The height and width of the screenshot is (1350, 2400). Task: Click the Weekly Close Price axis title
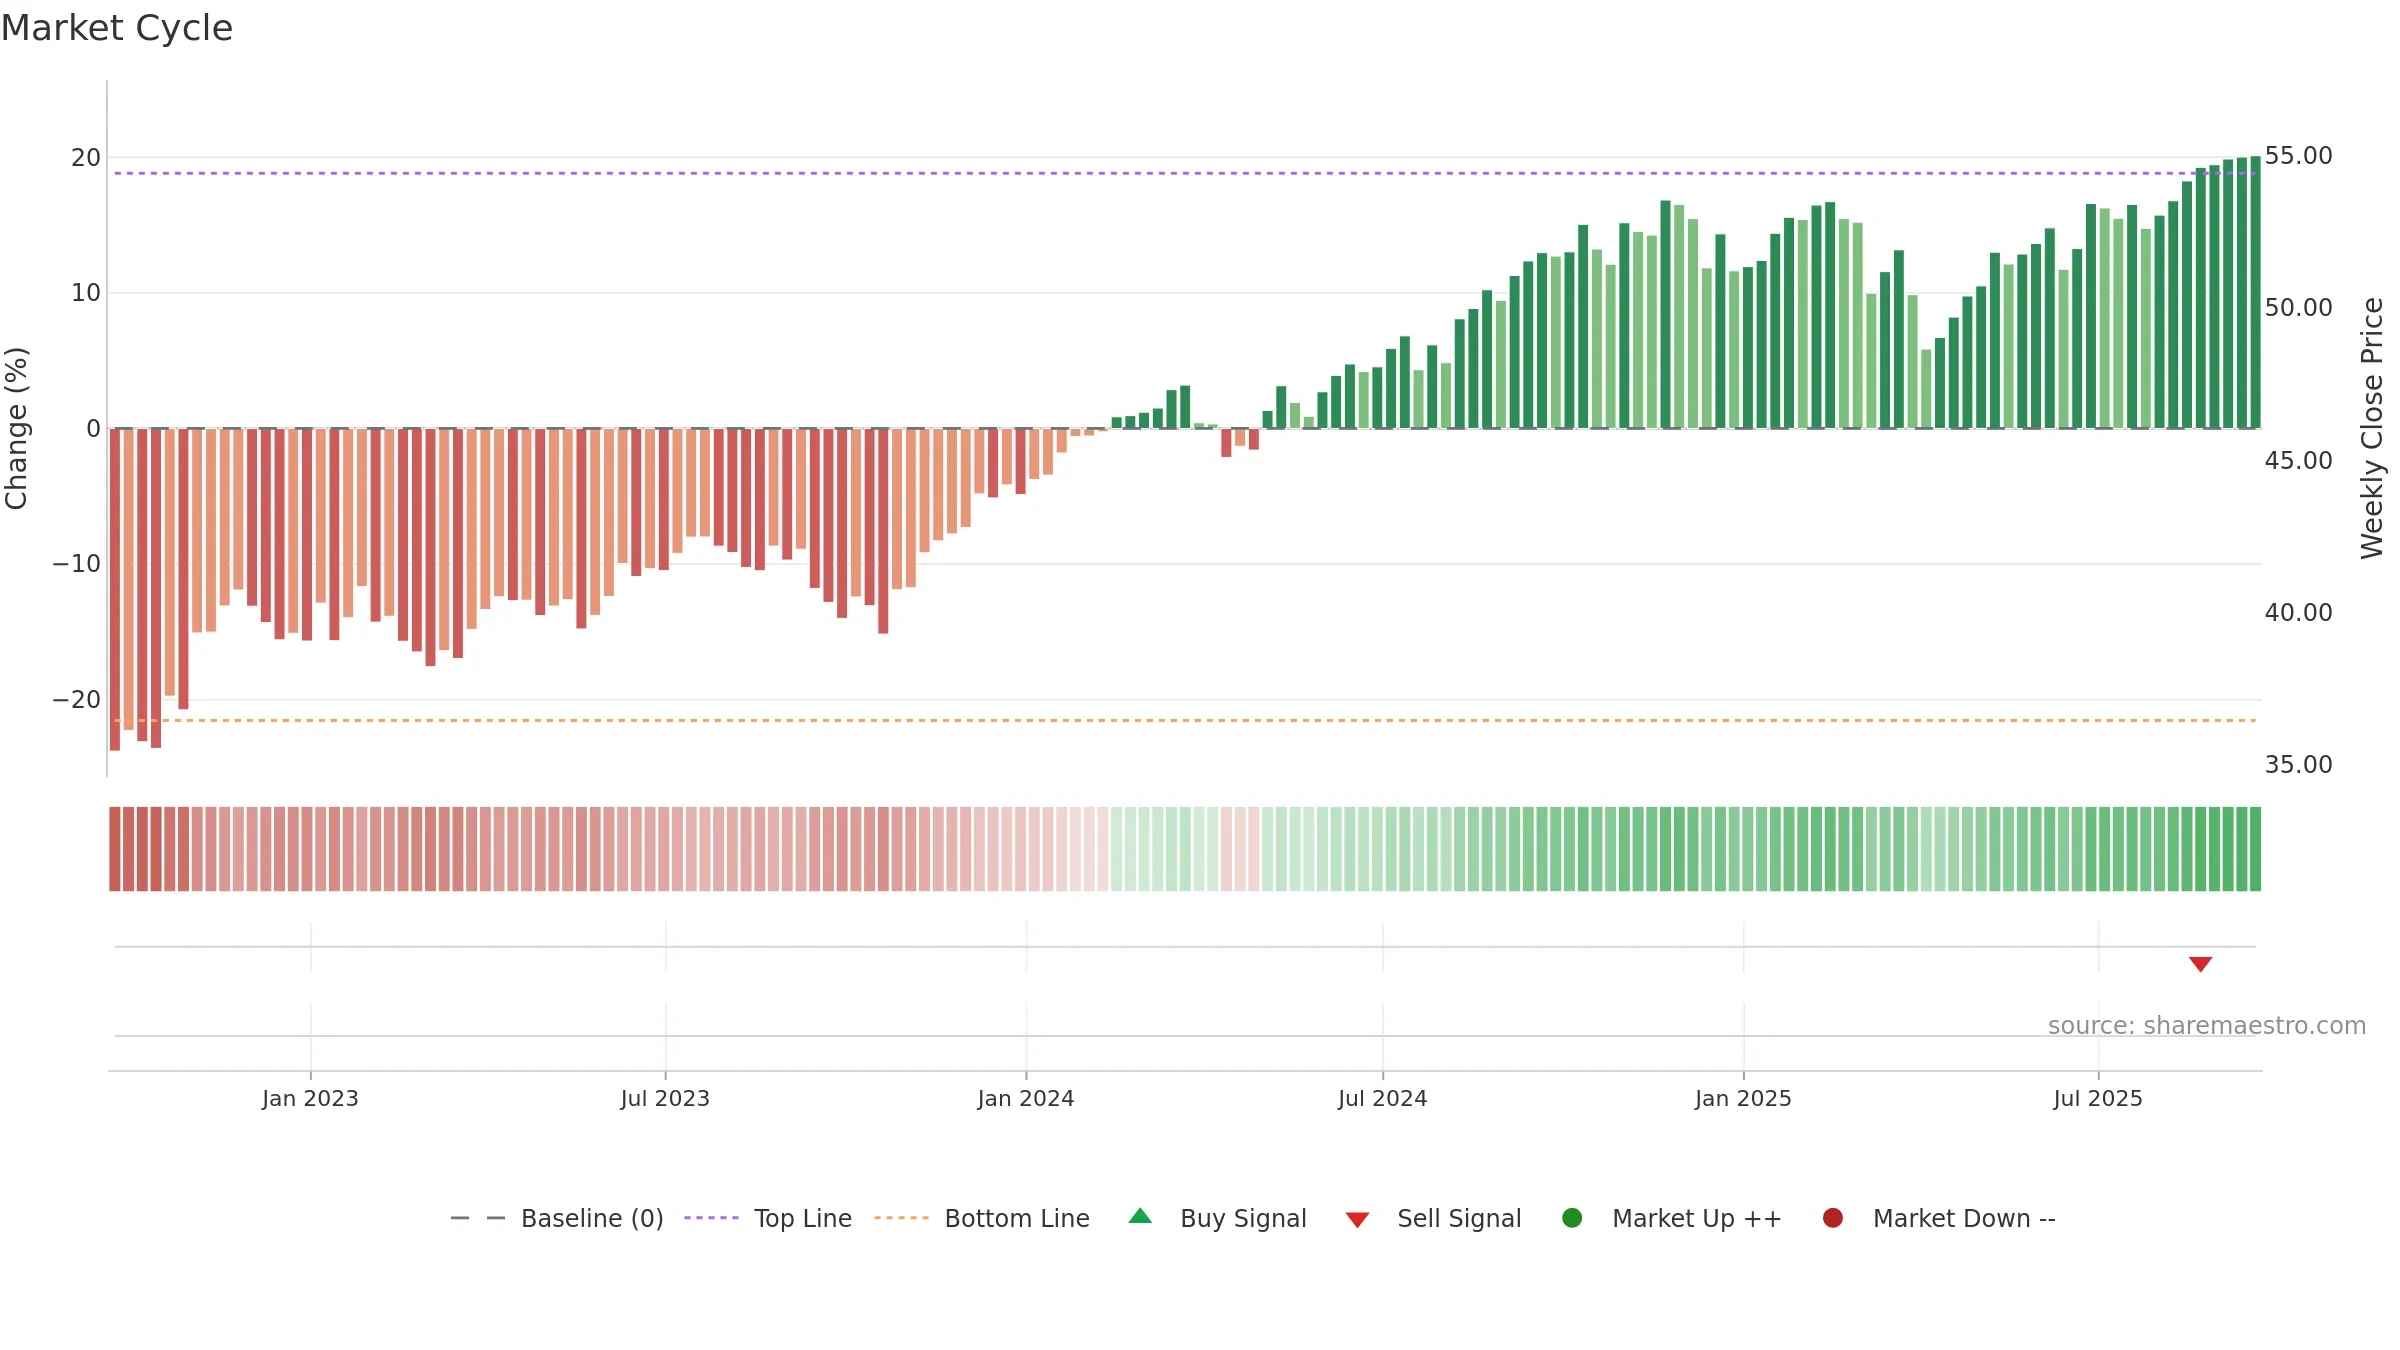click(x=2372, y=428)
